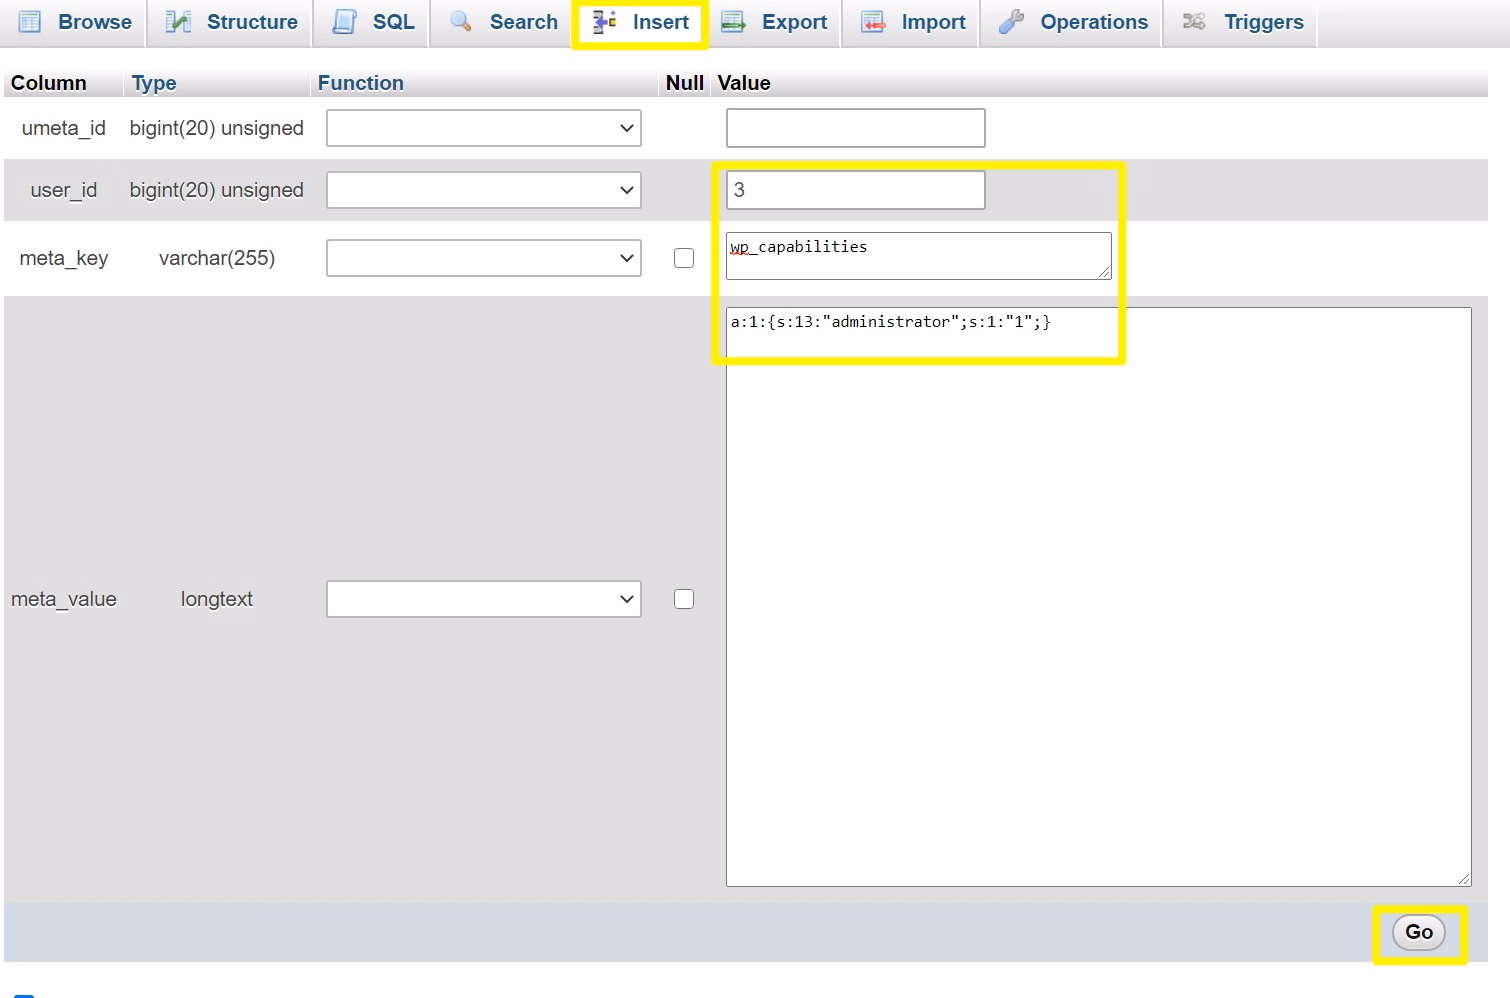The height and width of the screenshot is (998, 1510).
Task: Click the Import icon
Action: pos(873,21)
